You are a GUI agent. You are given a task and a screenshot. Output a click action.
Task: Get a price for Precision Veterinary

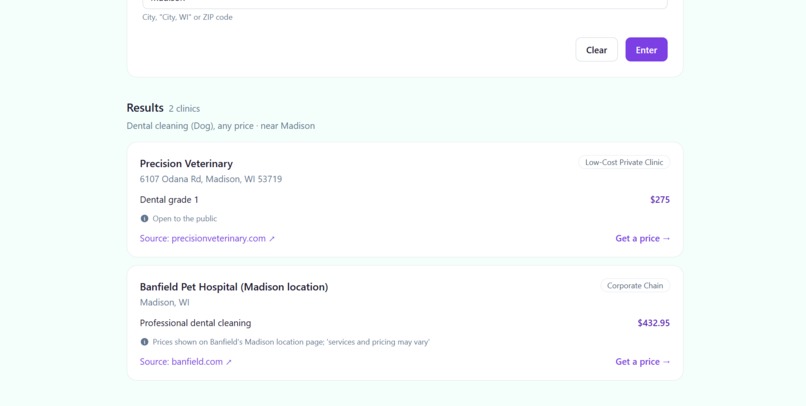643,238
